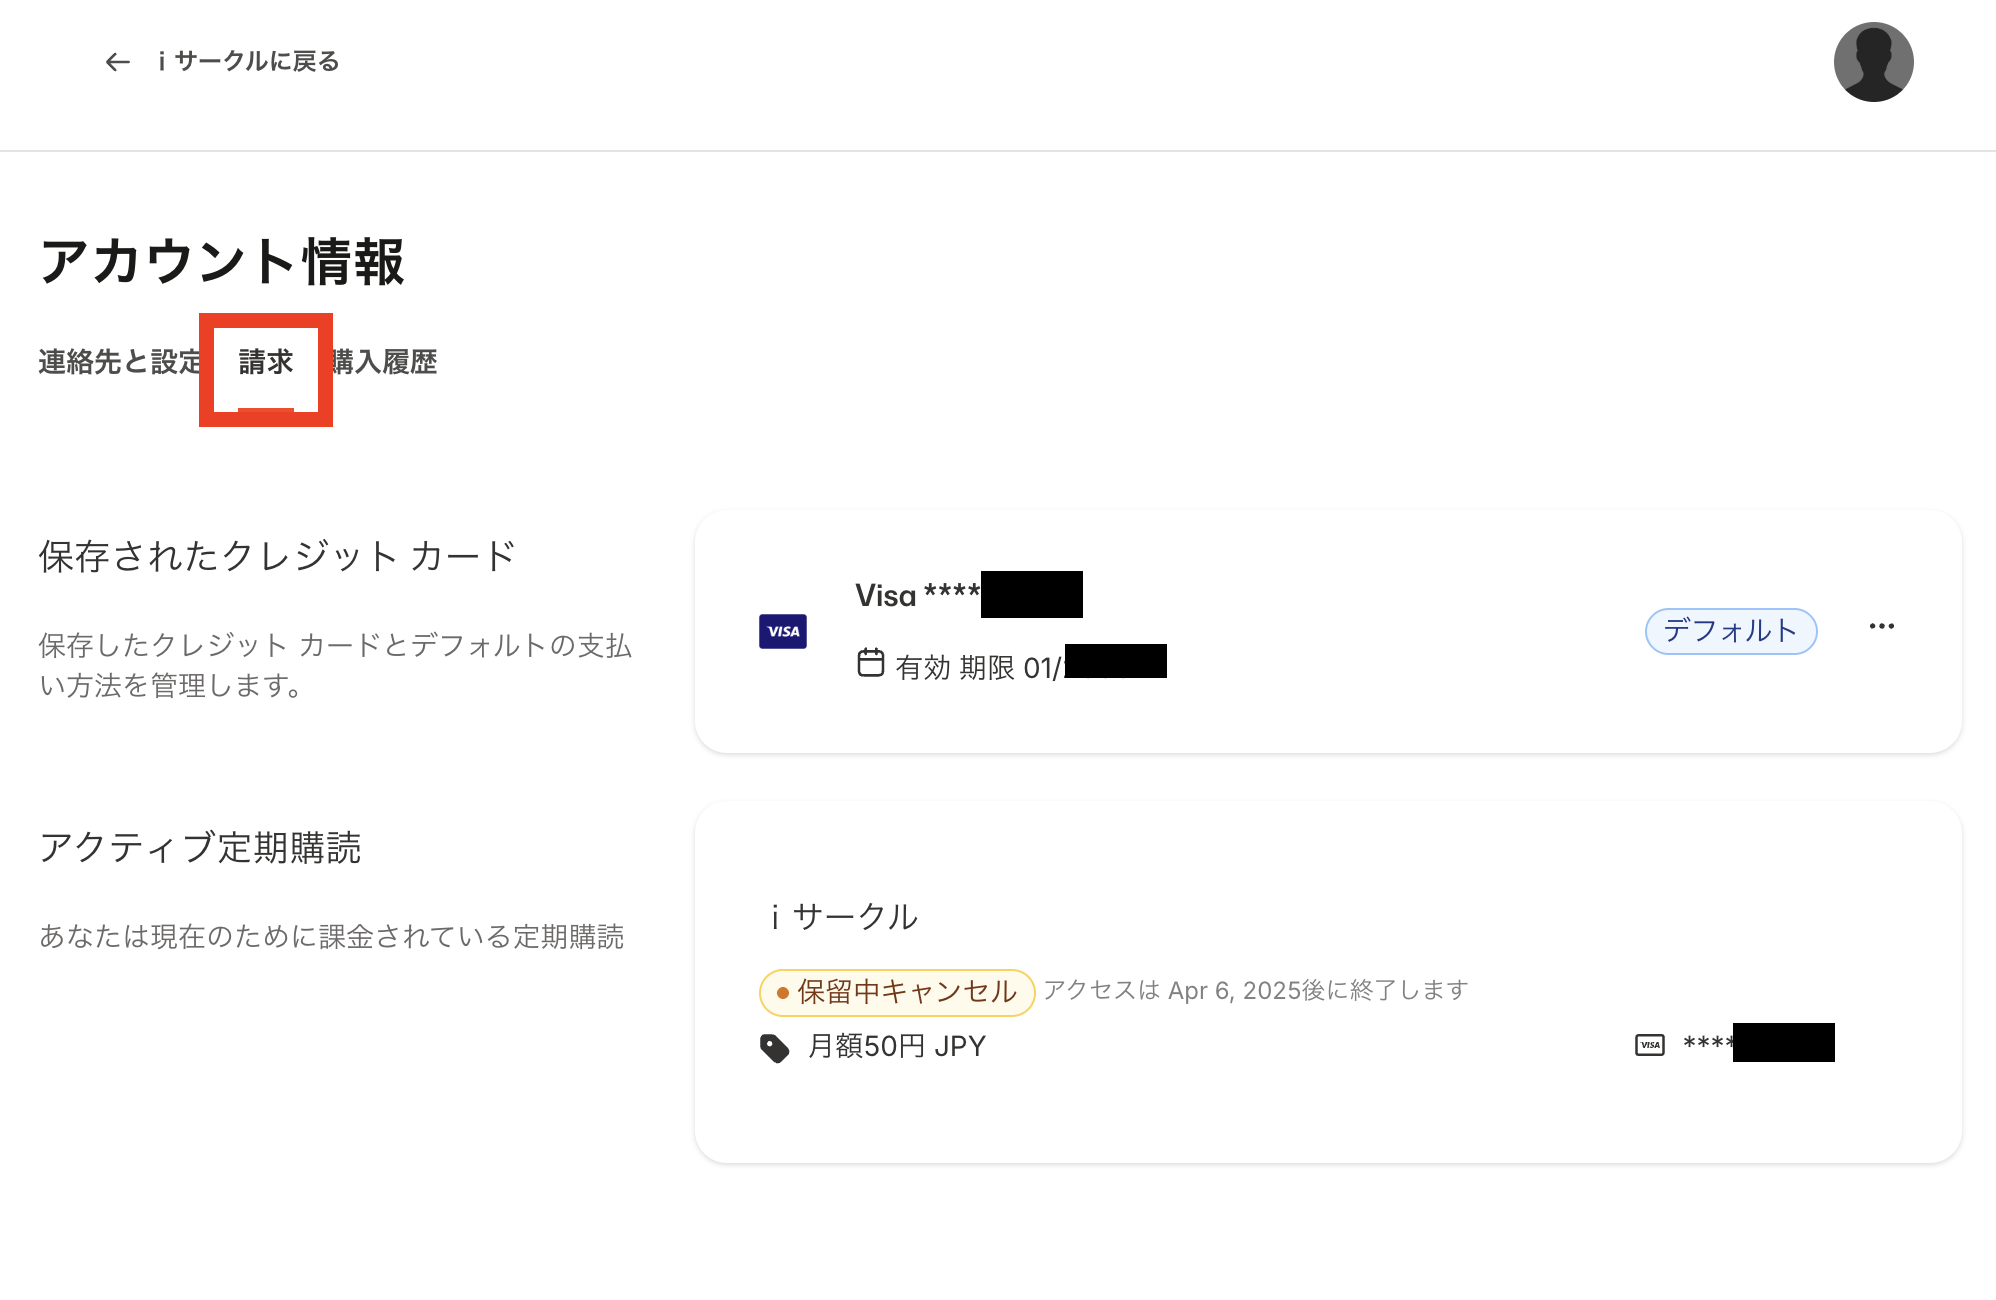
Task: Click the saved credit card panel
Action: point(1330,631)
